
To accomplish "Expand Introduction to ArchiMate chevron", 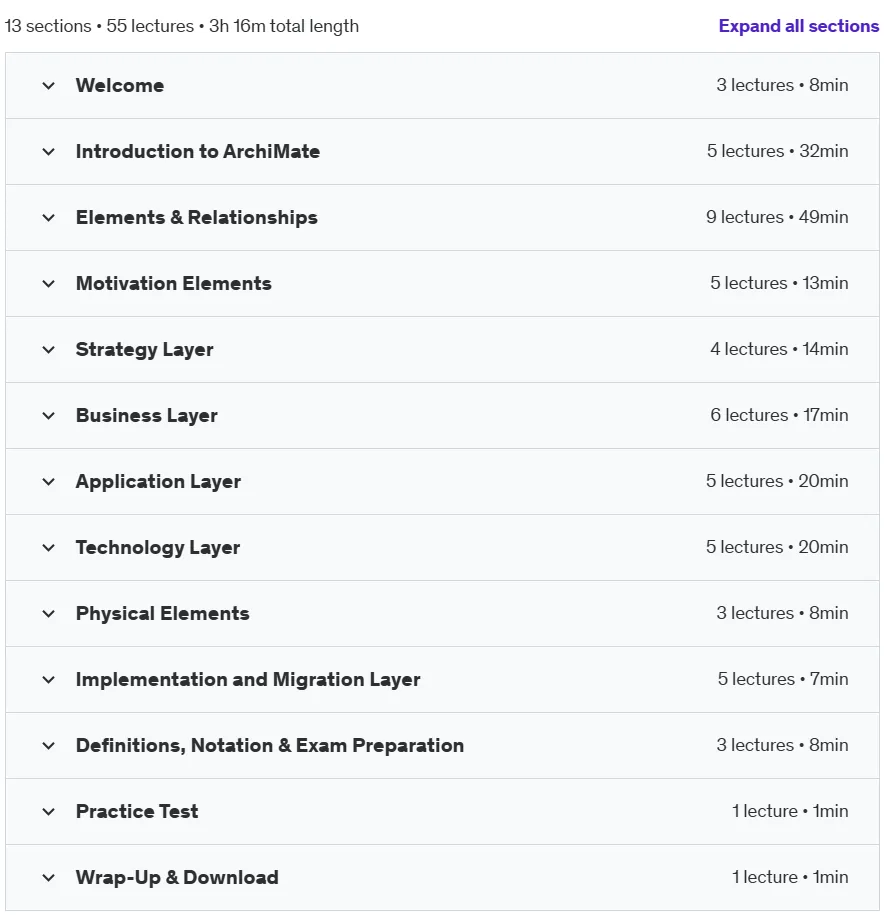I will tap(49, 152).
